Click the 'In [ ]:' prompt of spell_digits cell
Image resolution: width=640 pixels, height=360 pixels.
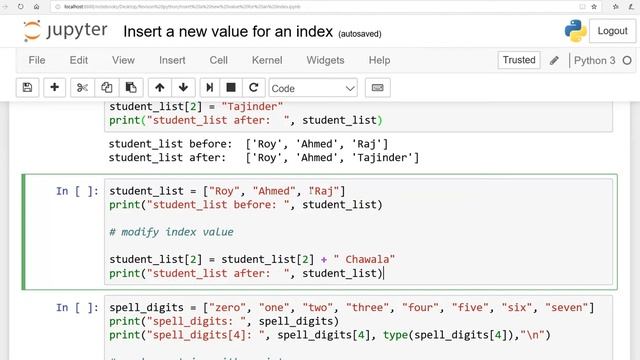[77, 307]
